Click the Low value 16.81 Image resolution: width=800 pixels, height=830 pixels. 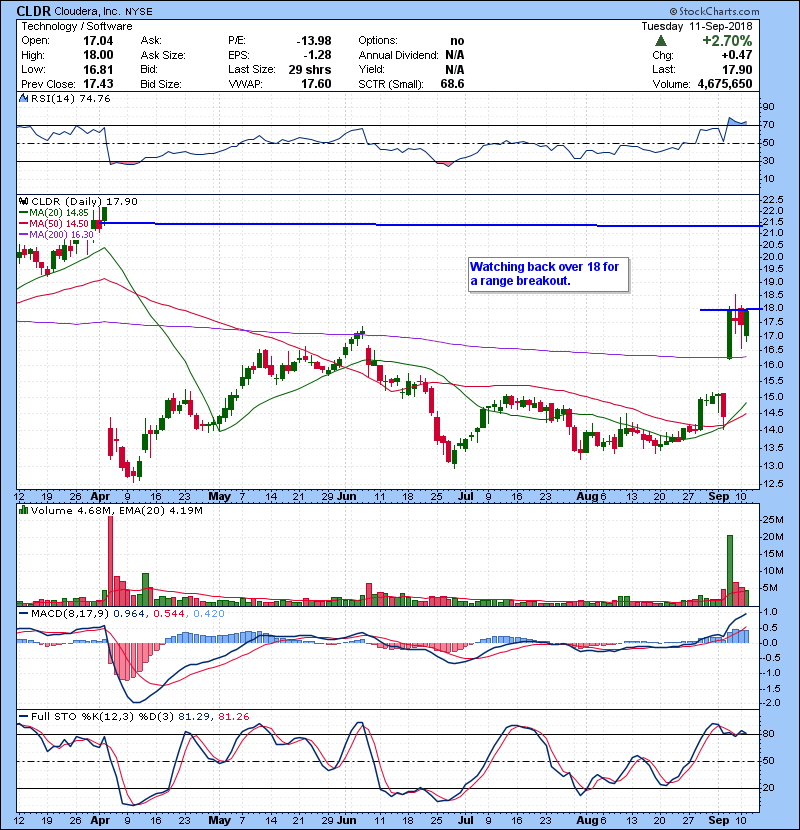[x=98, y=69]
